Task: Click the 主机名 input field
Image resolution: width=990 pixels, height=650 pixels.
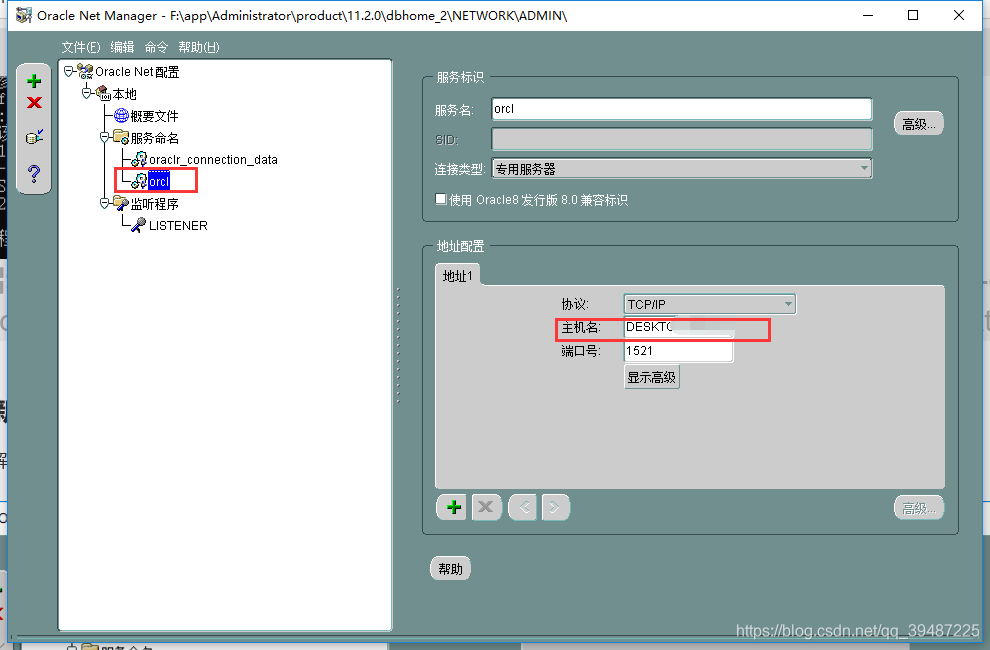Action: click(x=679, y=327)
